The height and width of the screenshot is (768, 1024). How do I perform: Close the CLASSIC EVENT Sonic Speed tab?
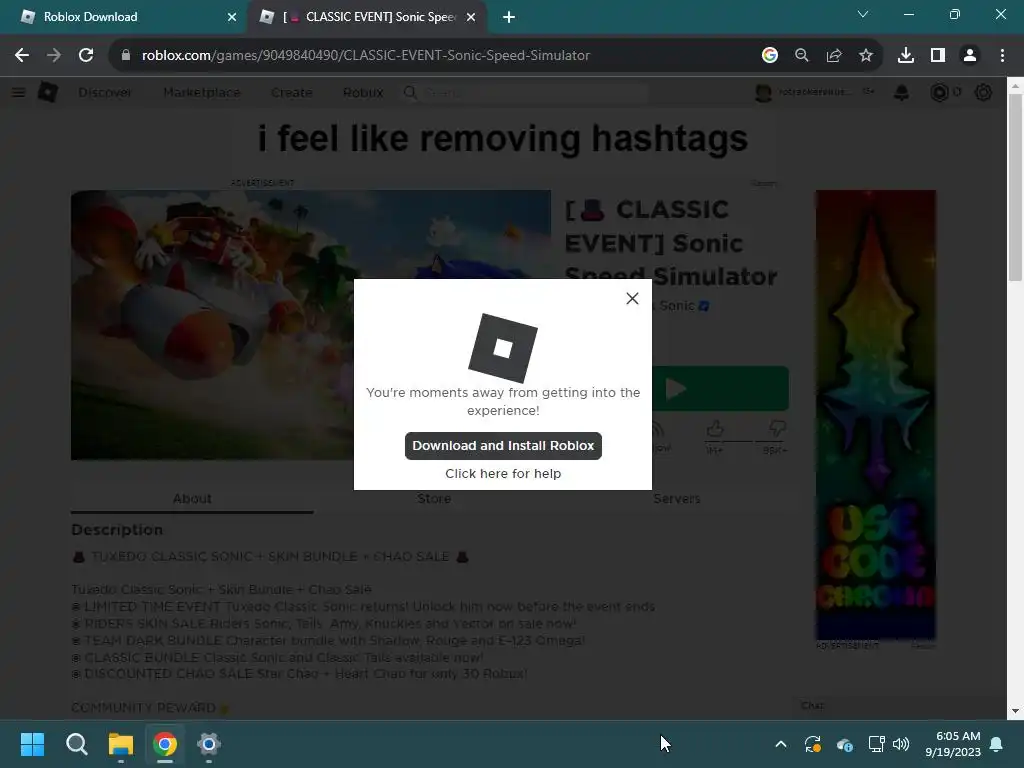[471, 17]
